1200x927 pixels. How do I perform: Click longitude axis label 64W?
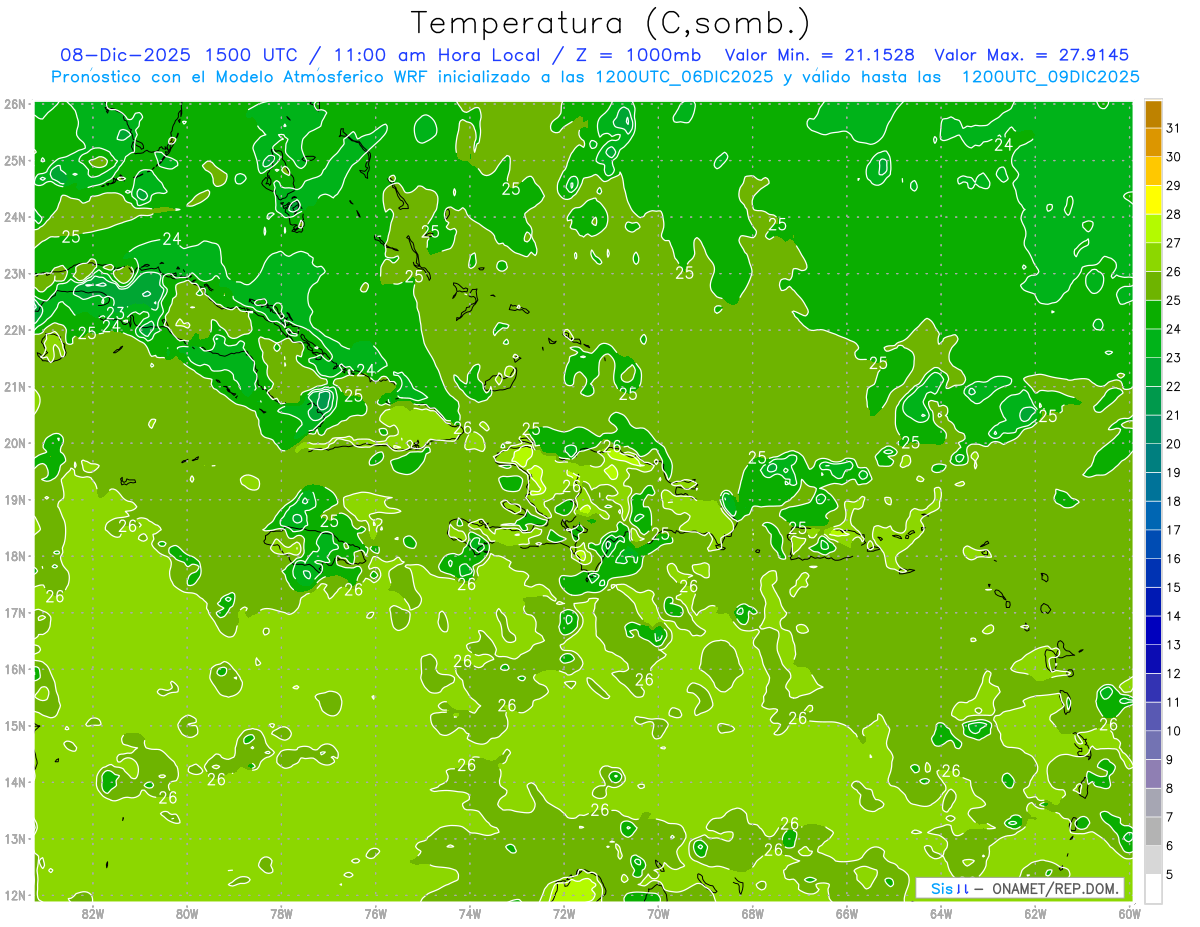tap(941, 913)
